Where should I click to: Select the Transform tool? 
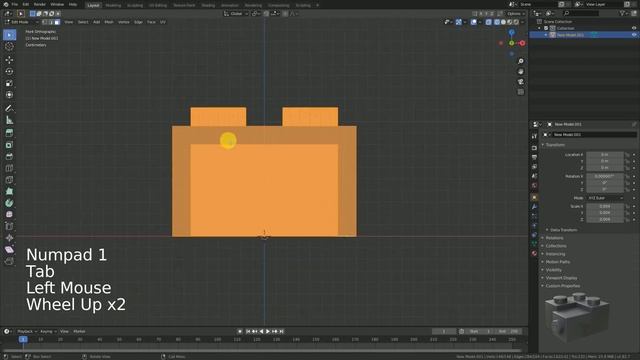9,95
